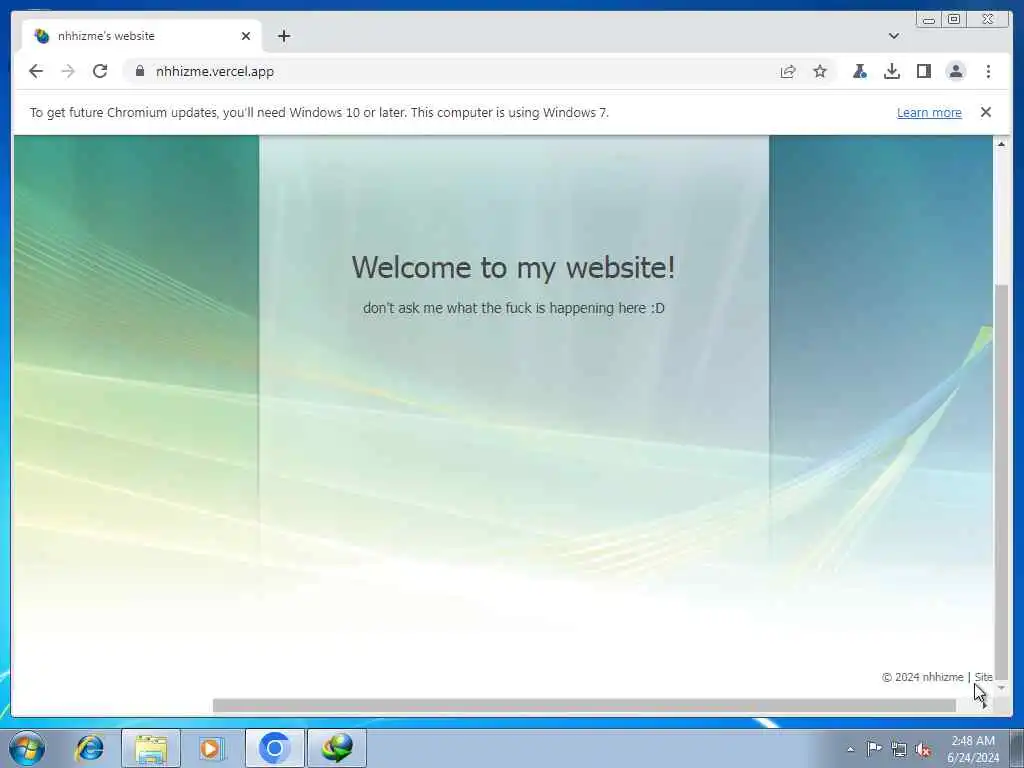Open Internet Download Manager taskbar icon

click(337, 748)
